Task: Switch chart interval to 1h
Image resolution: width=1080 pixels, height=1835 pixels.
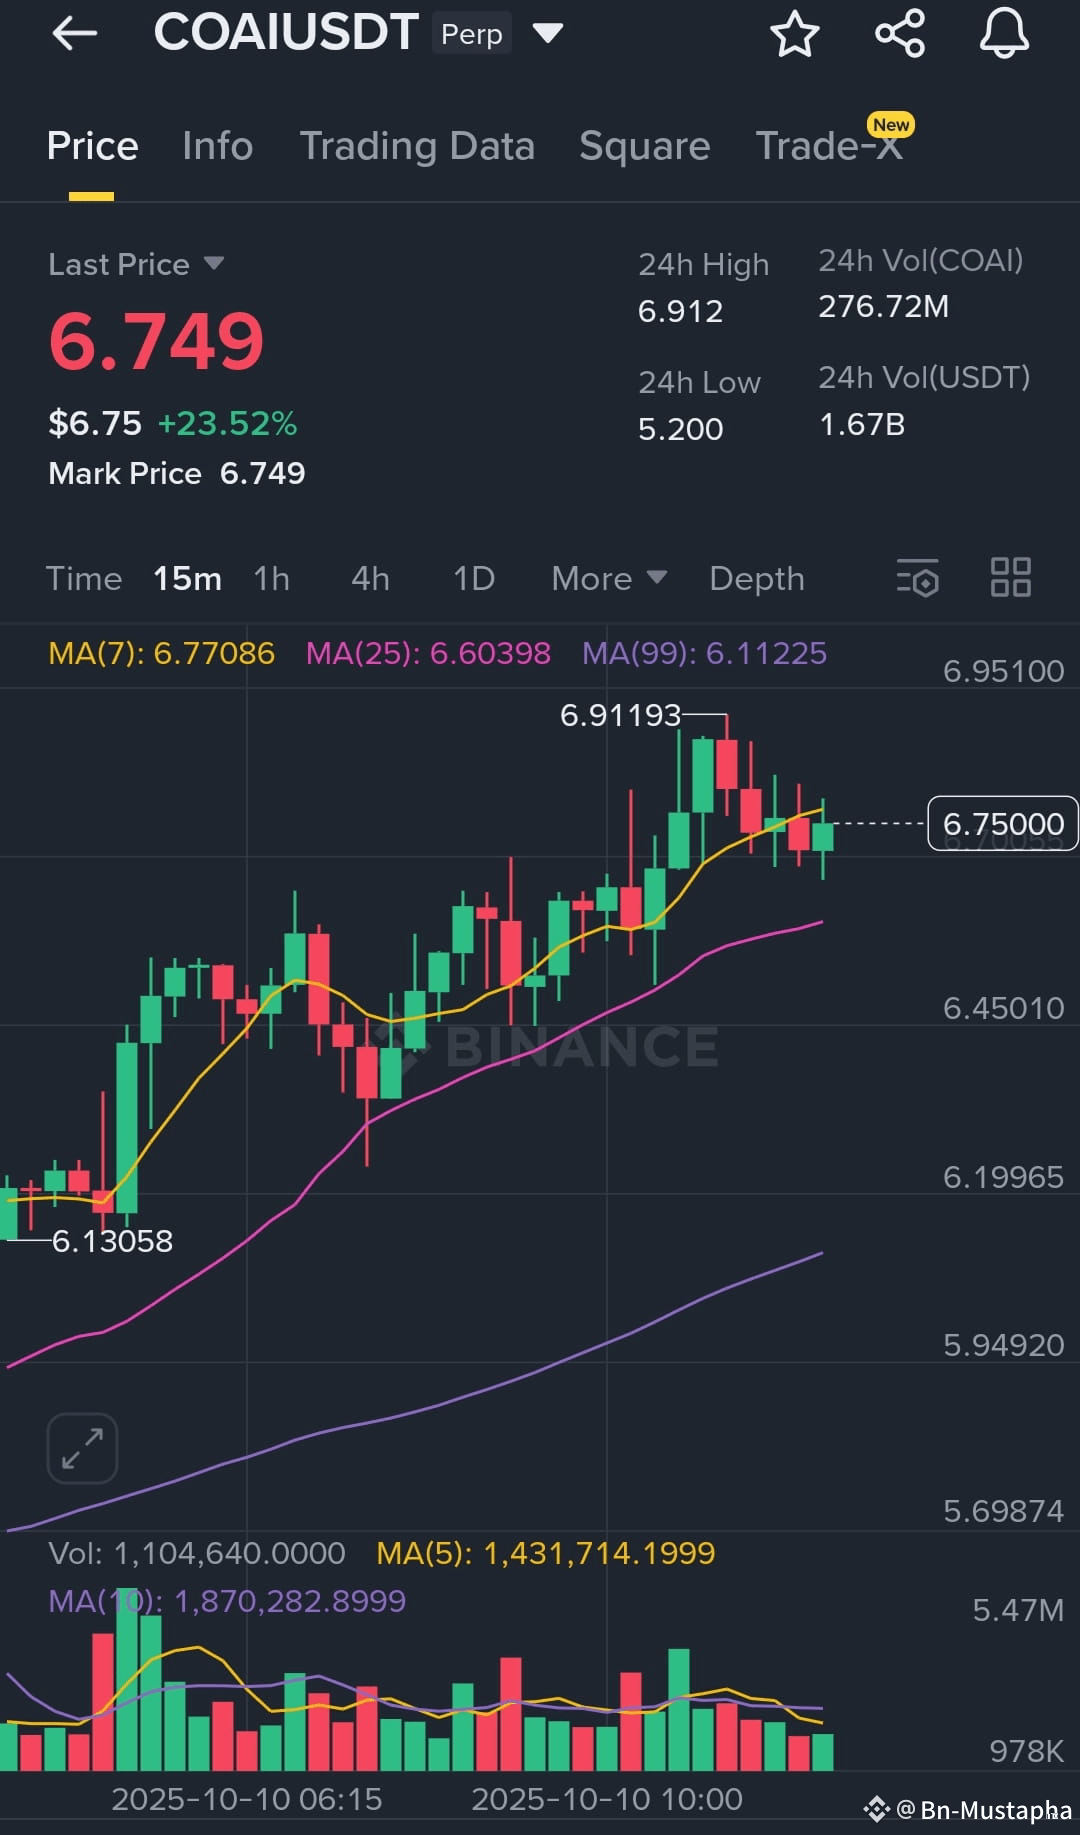Action: (271, 579)
